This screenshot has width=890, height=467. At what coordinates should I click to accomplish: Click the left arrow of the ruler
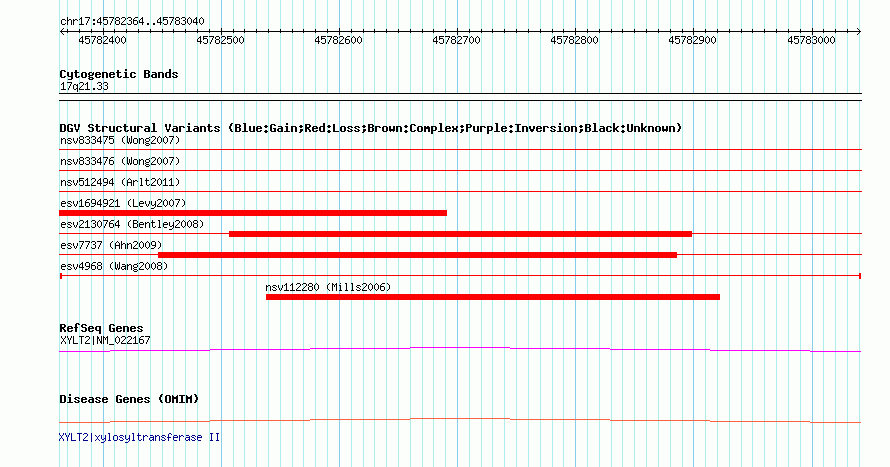[62, 32]
